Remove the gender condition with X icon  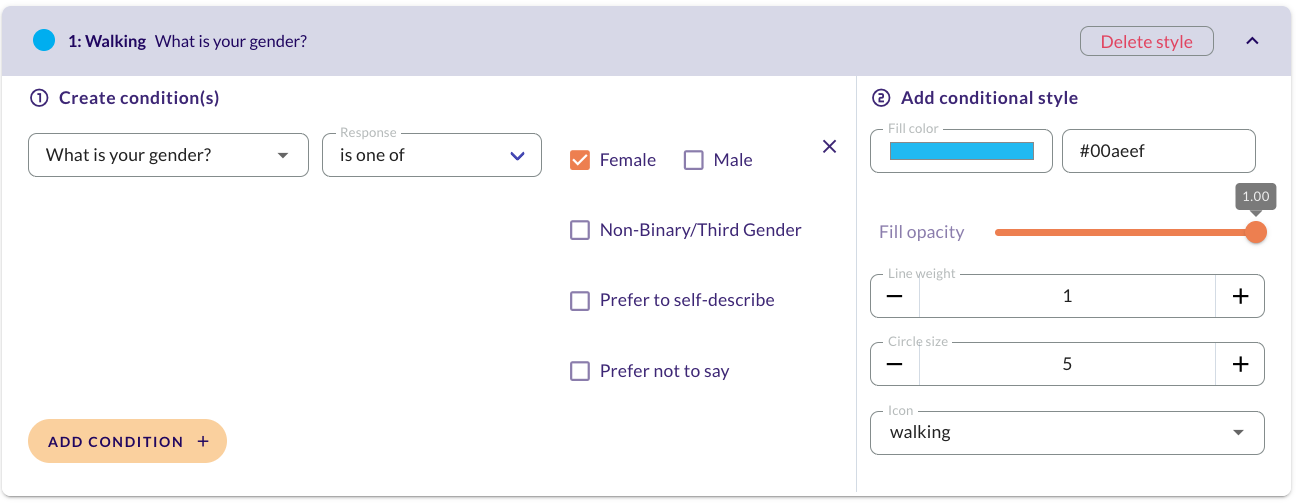[x=829, y=146]
